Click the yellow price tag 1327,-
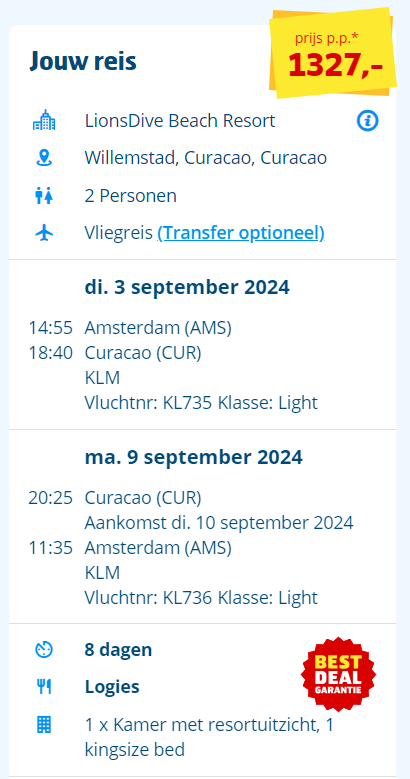 (333, 52)
